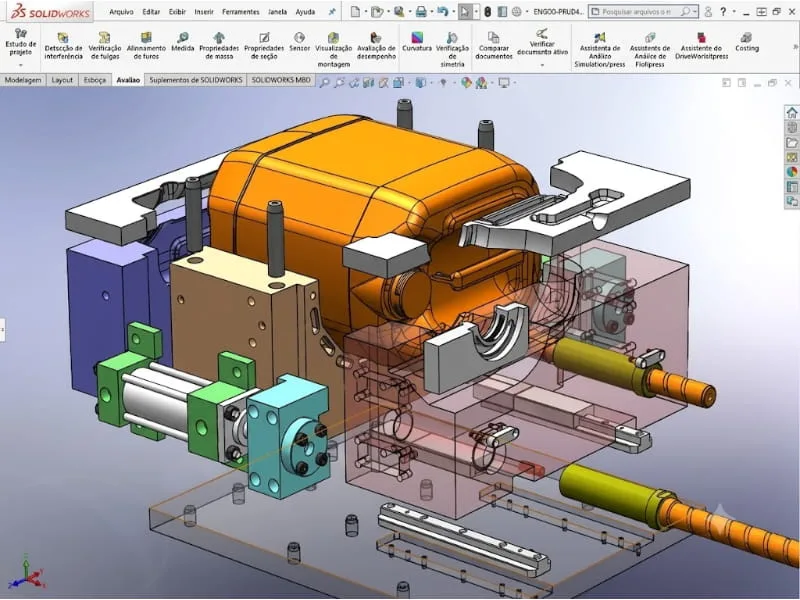This screenshot has height=600, width=800.
Task: Run Avaliação de desempenho
Action: [x=377, y=45]
